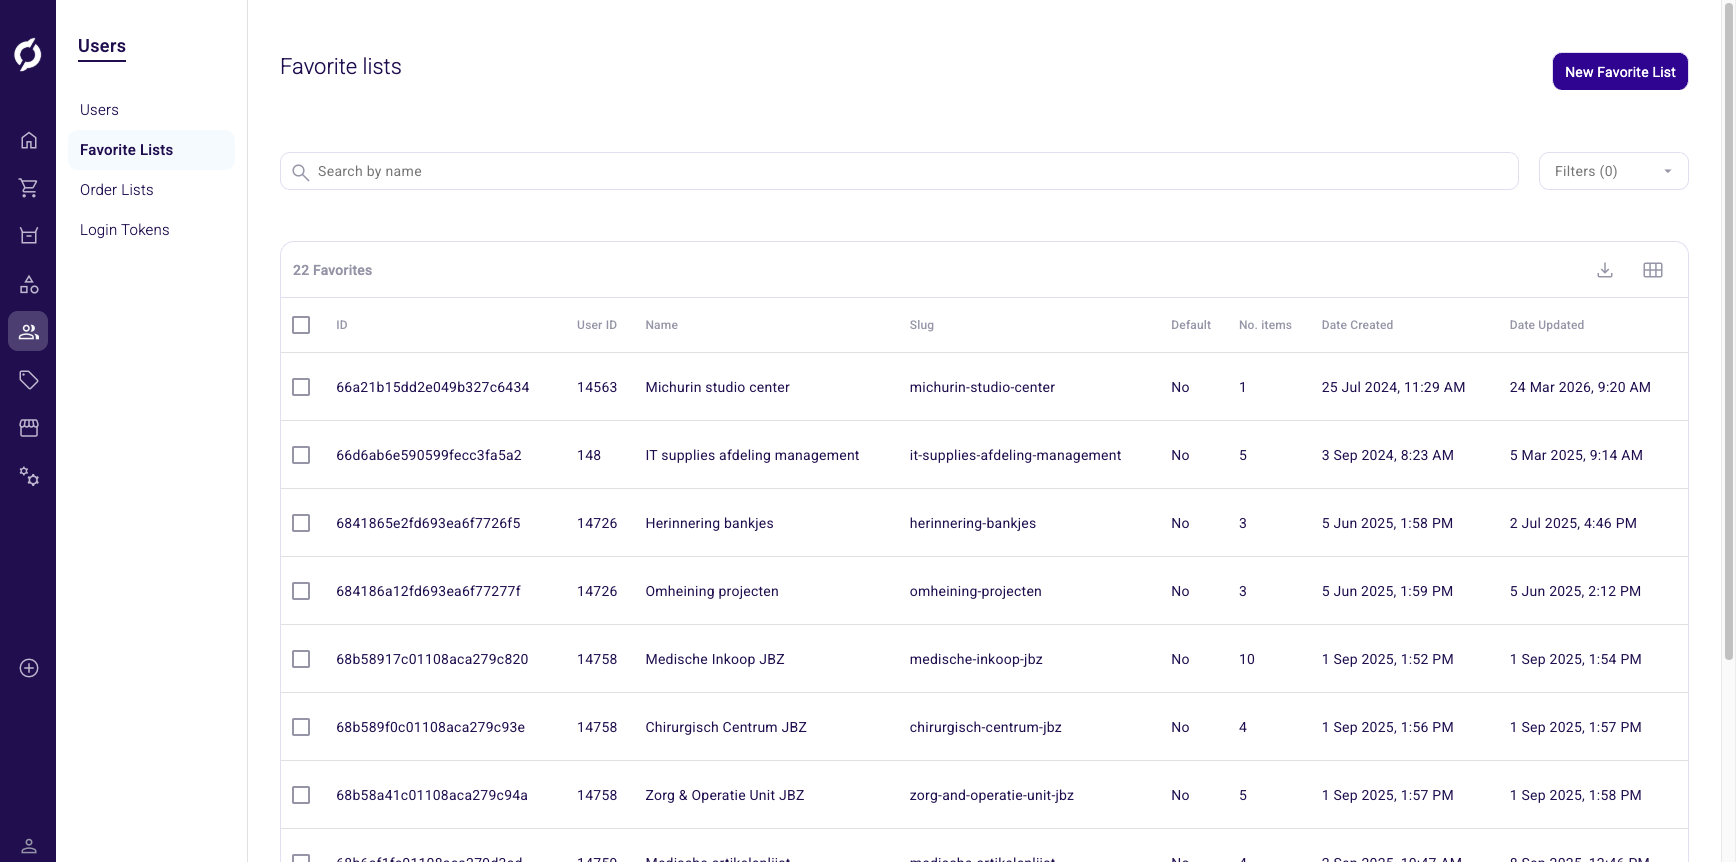Click the New Favorite List button
The height and width of the screenshot is (862, 1736).
tap(1620, 72)
